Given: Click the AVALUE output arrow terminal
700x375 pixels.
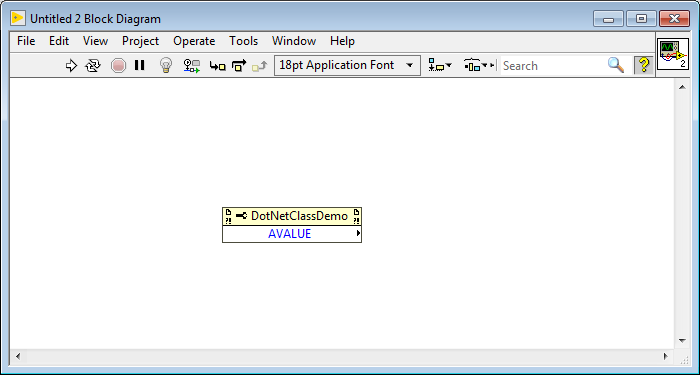Looking at the screenshot, I should 358,233.
